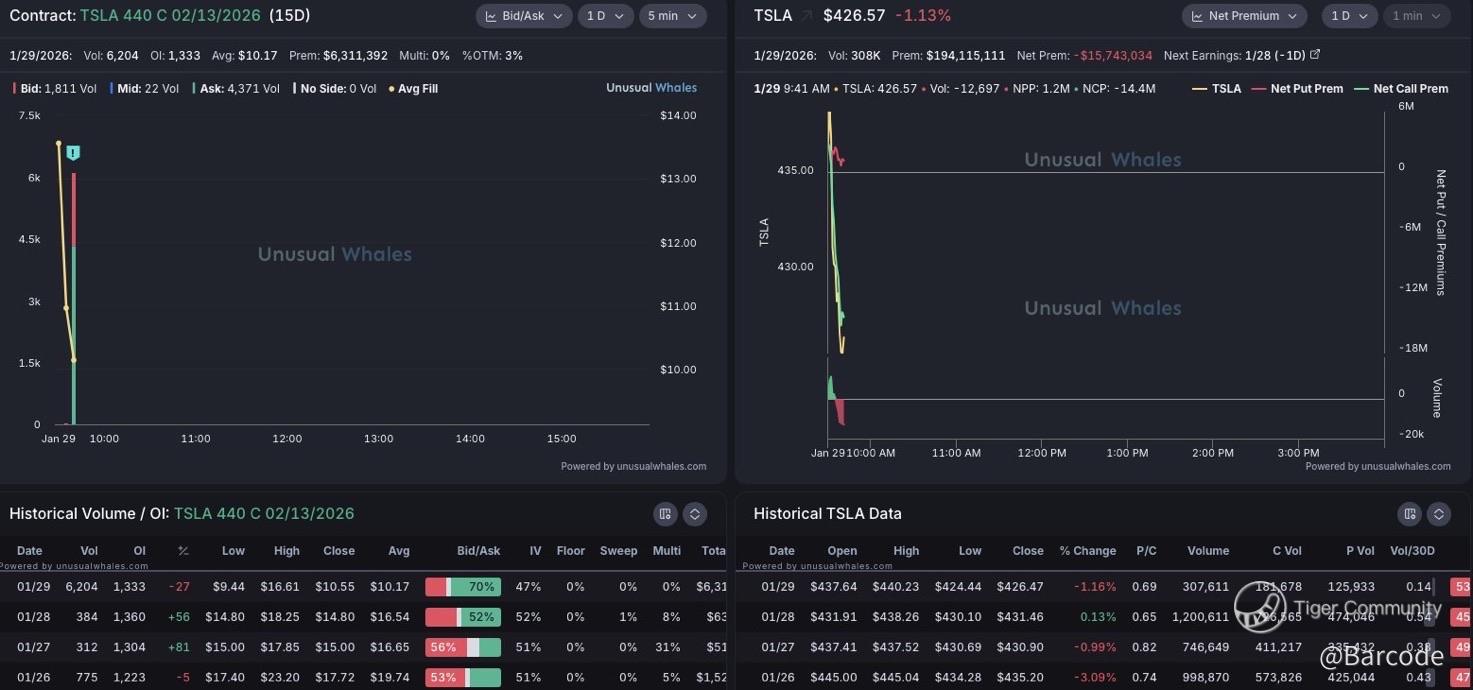Open the Net Premium chart type dropdown
This screenshot has height=690, width=1473.
coord(1245,16)
